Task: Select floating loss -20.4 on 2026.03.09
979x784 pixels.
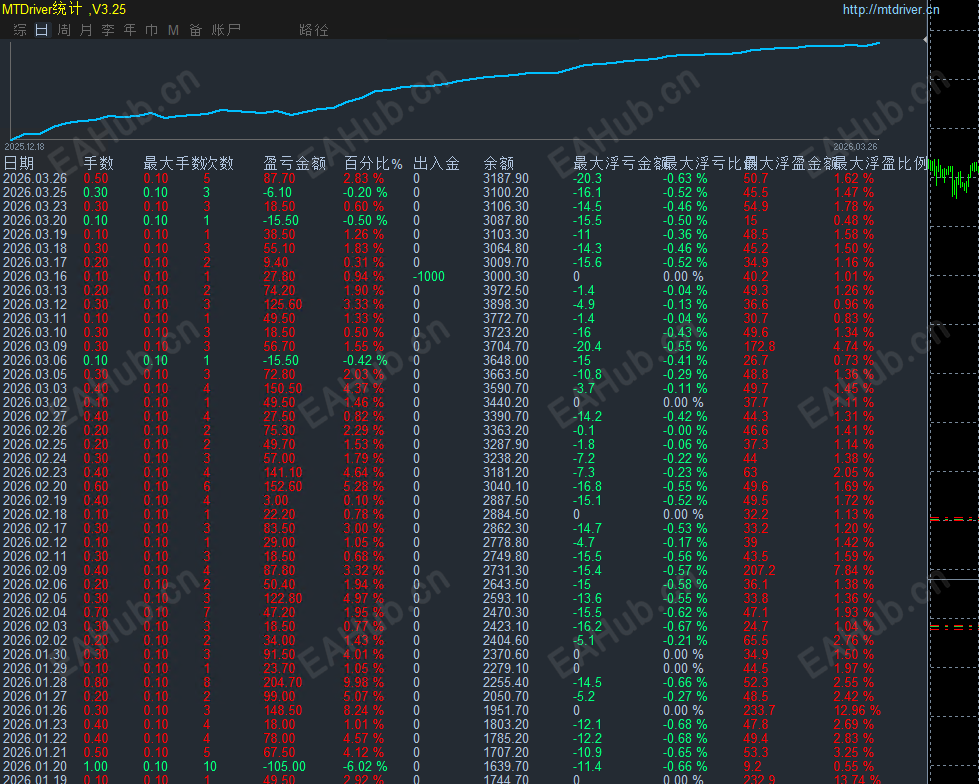Action: point(588,346)
